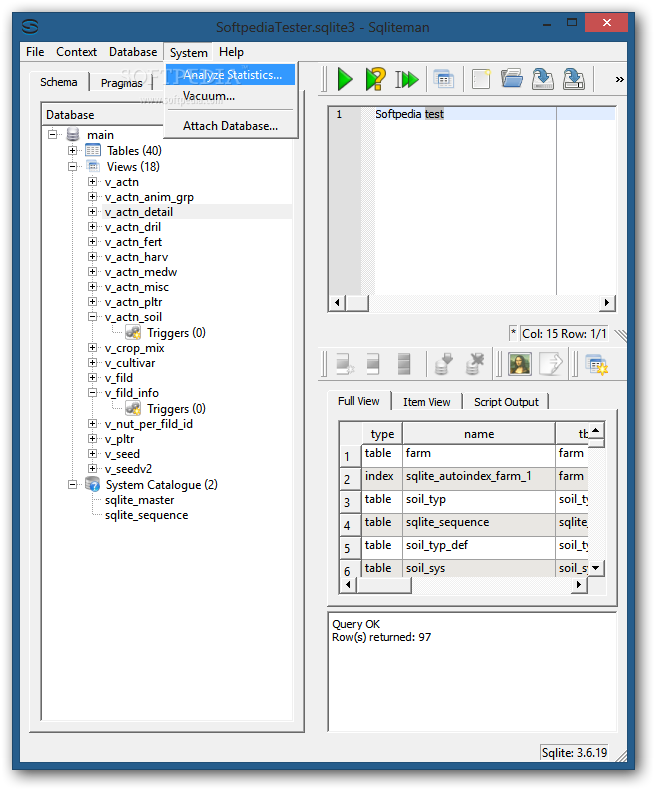
Task: Click the System Catalogue icon
Action: point(93,484)
